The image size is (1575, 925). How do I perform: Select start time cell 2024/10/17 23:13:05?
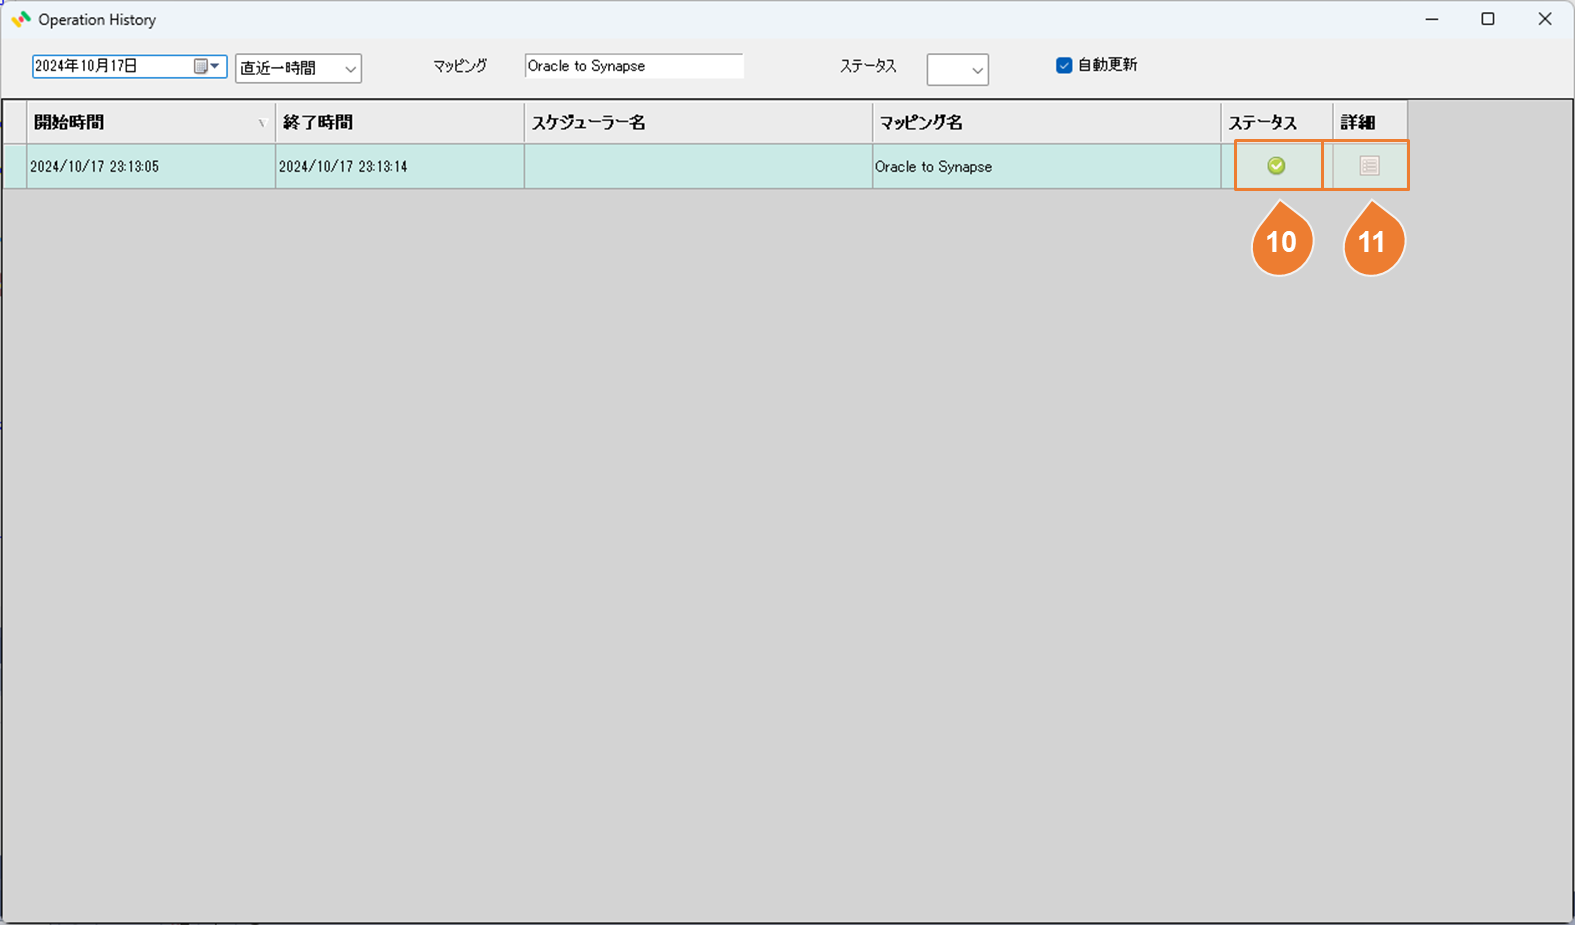click(x=151, y=166)
